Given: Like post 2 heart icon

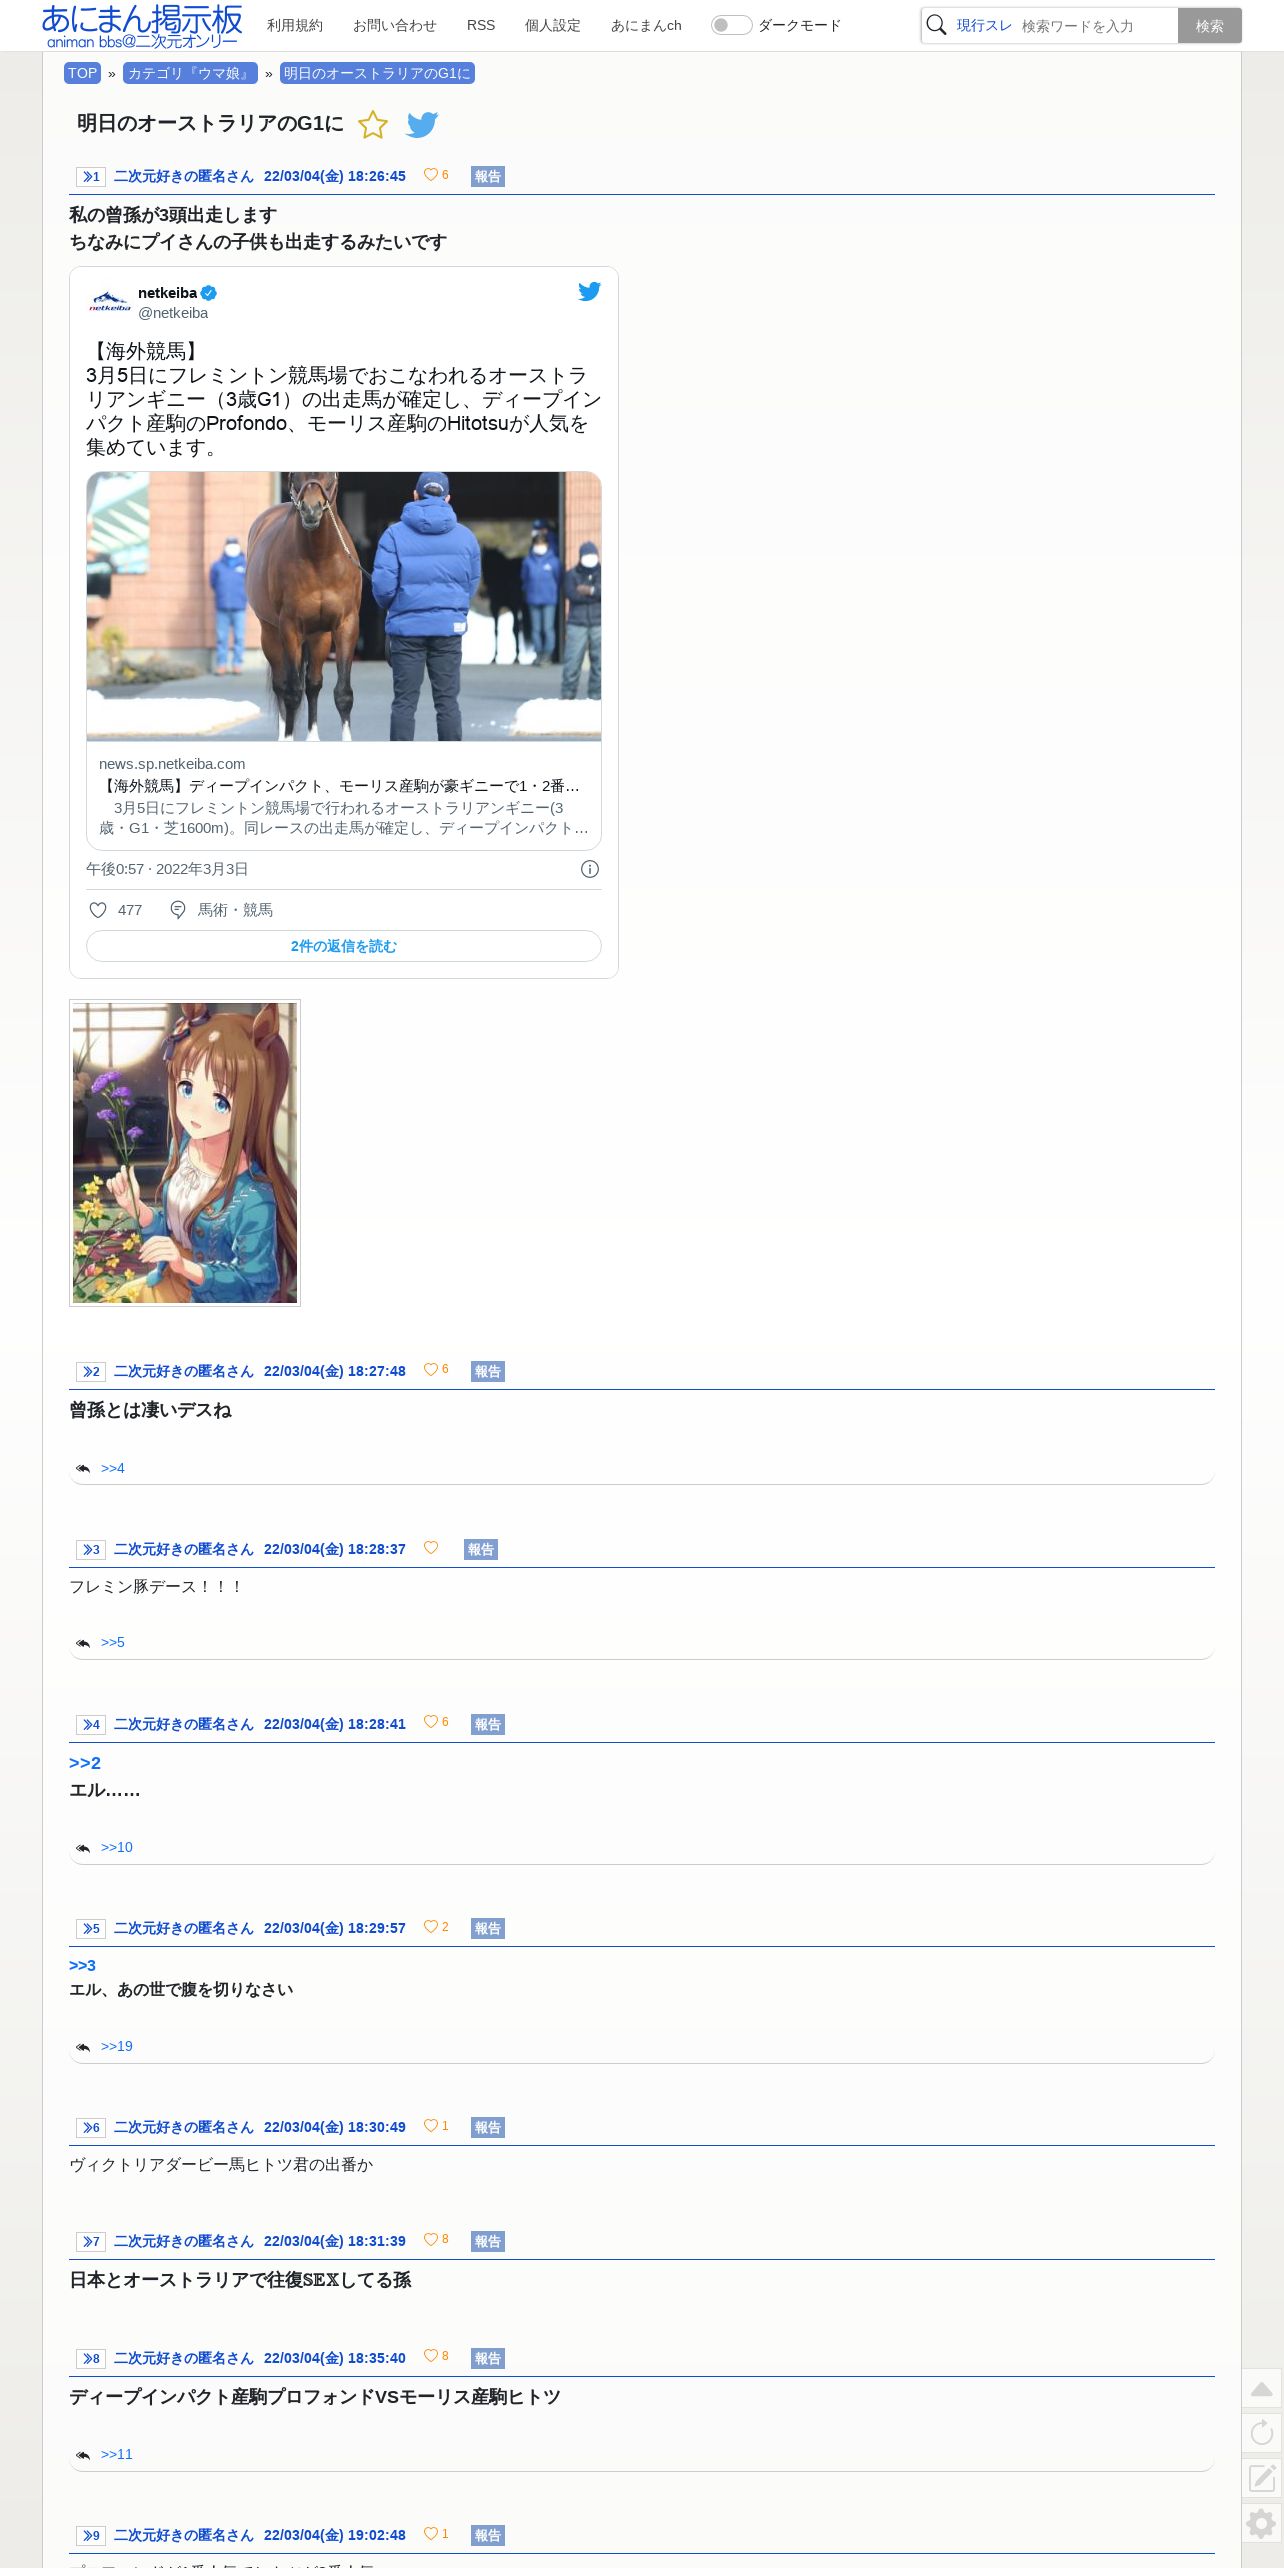Looking at the screenshot, I should [x=431, y=1370].
